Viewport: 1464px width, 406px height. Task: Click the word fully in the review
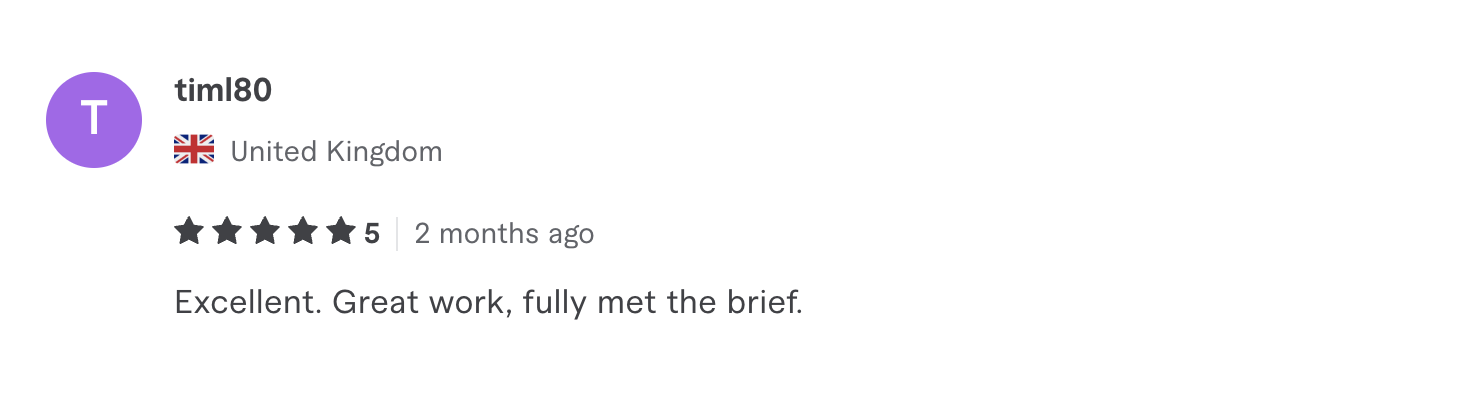click(557, 303)
